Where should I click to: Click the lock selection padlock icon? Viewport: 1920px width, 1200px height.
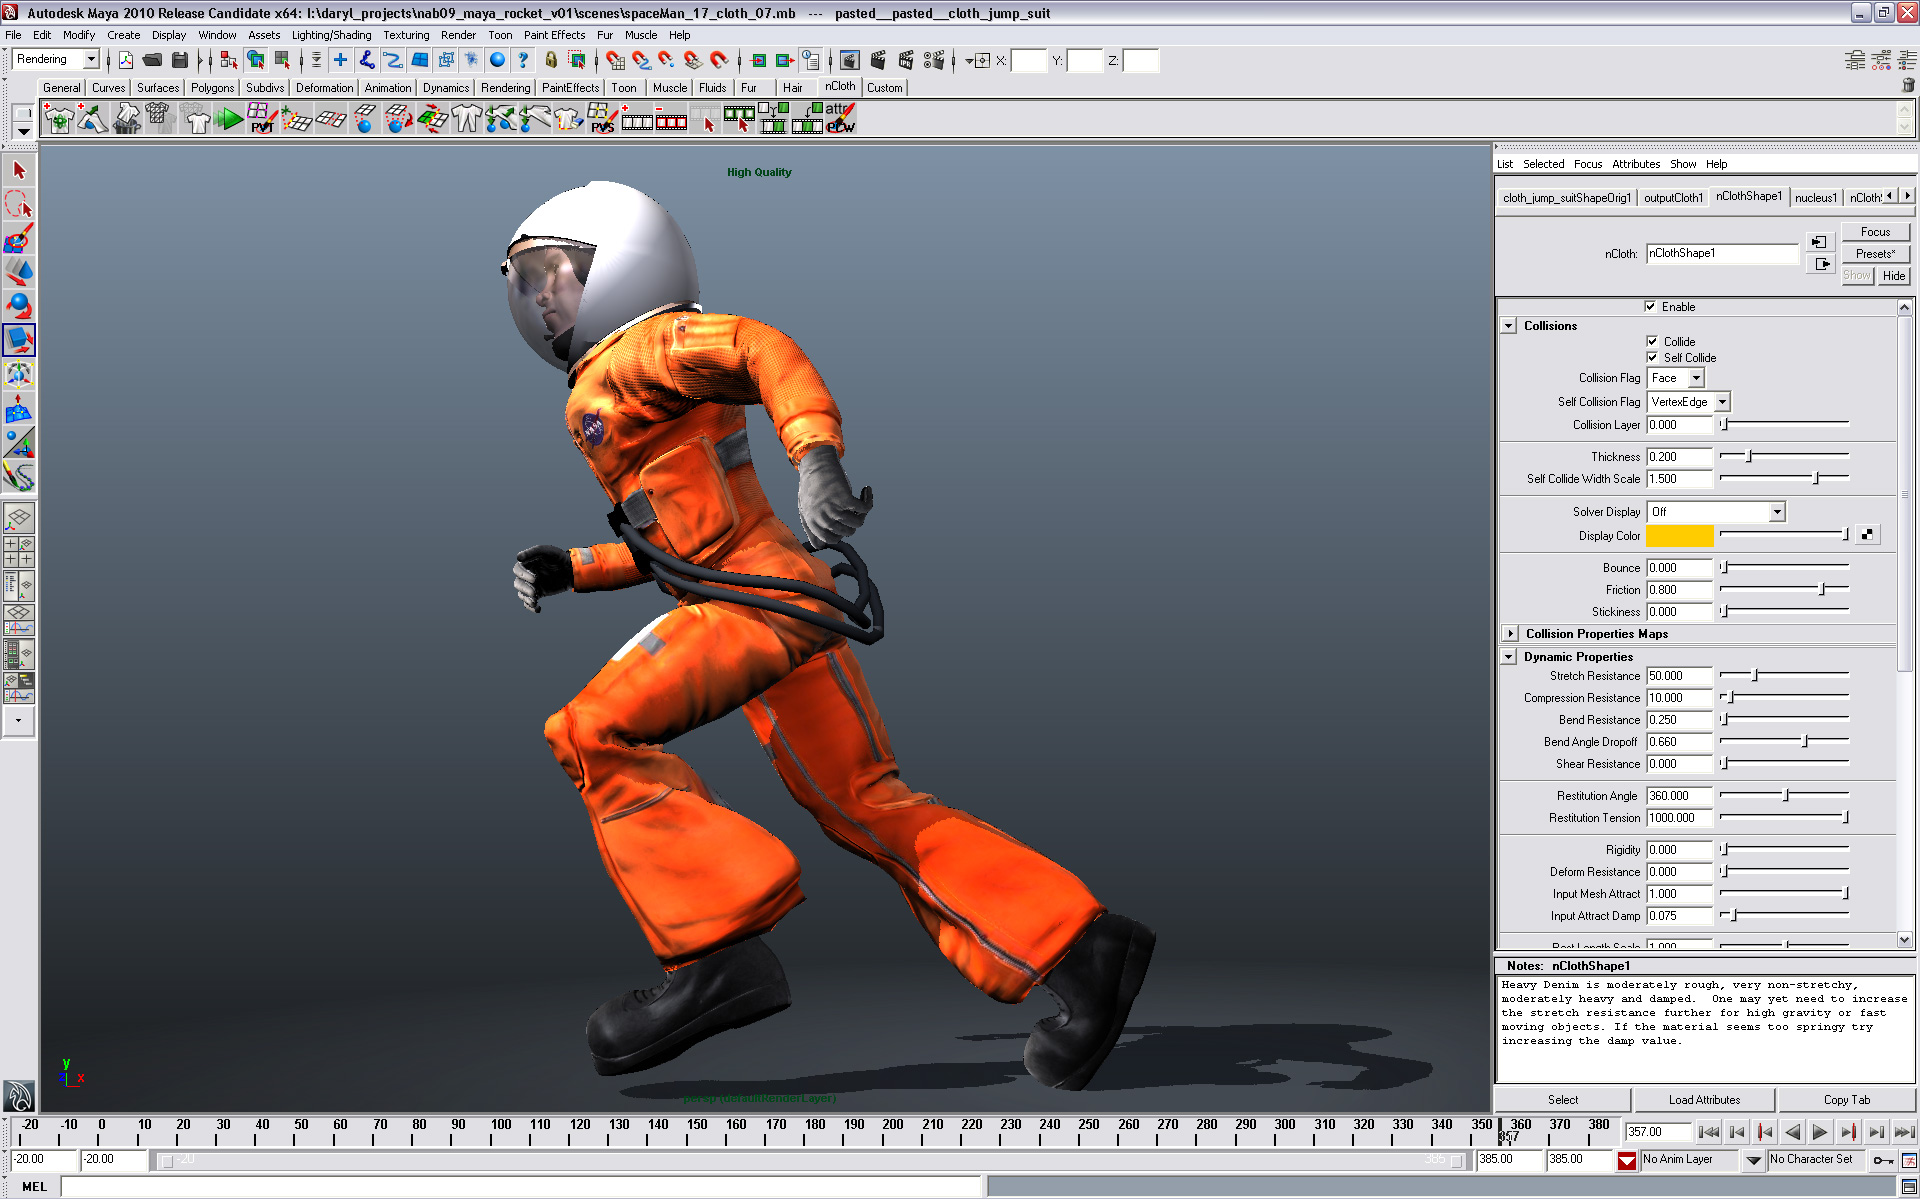coord(550,61)
